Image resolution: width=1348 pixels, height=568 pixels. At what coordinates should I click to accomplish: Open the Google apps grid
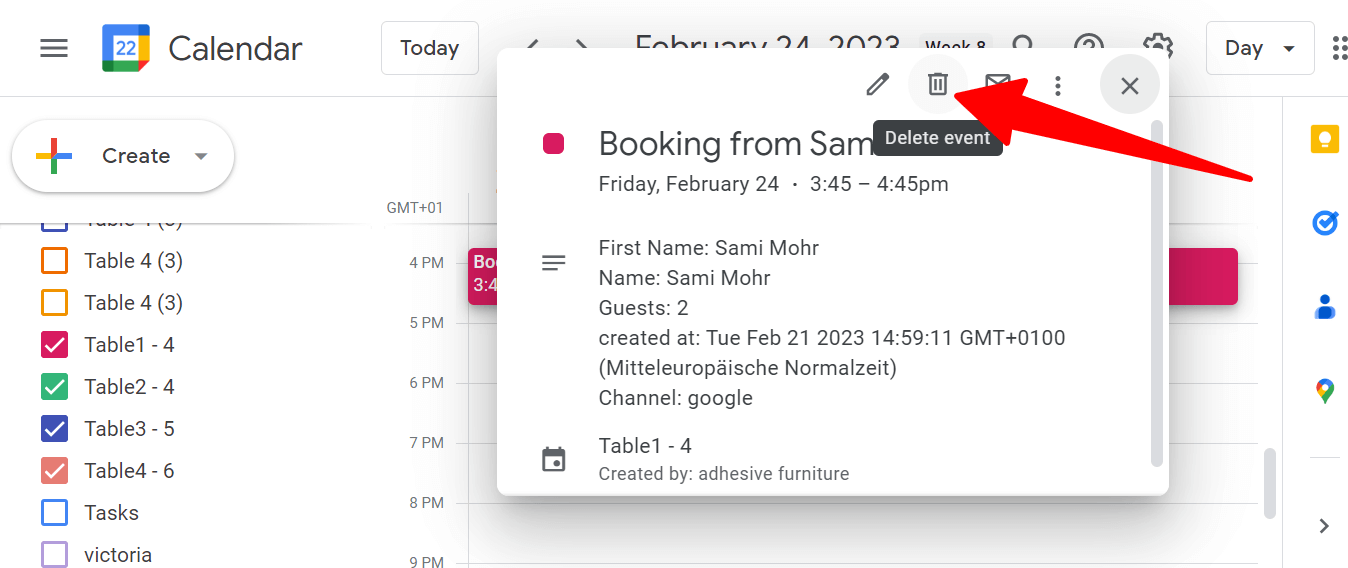click(1340, 48)
